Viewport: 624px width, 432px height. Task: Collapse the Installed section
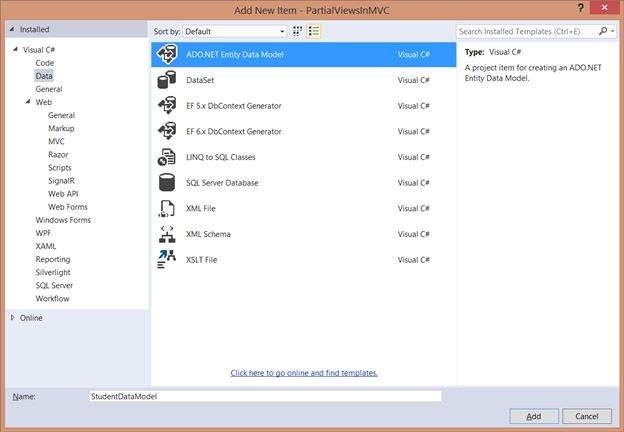(x=12, y=29)
